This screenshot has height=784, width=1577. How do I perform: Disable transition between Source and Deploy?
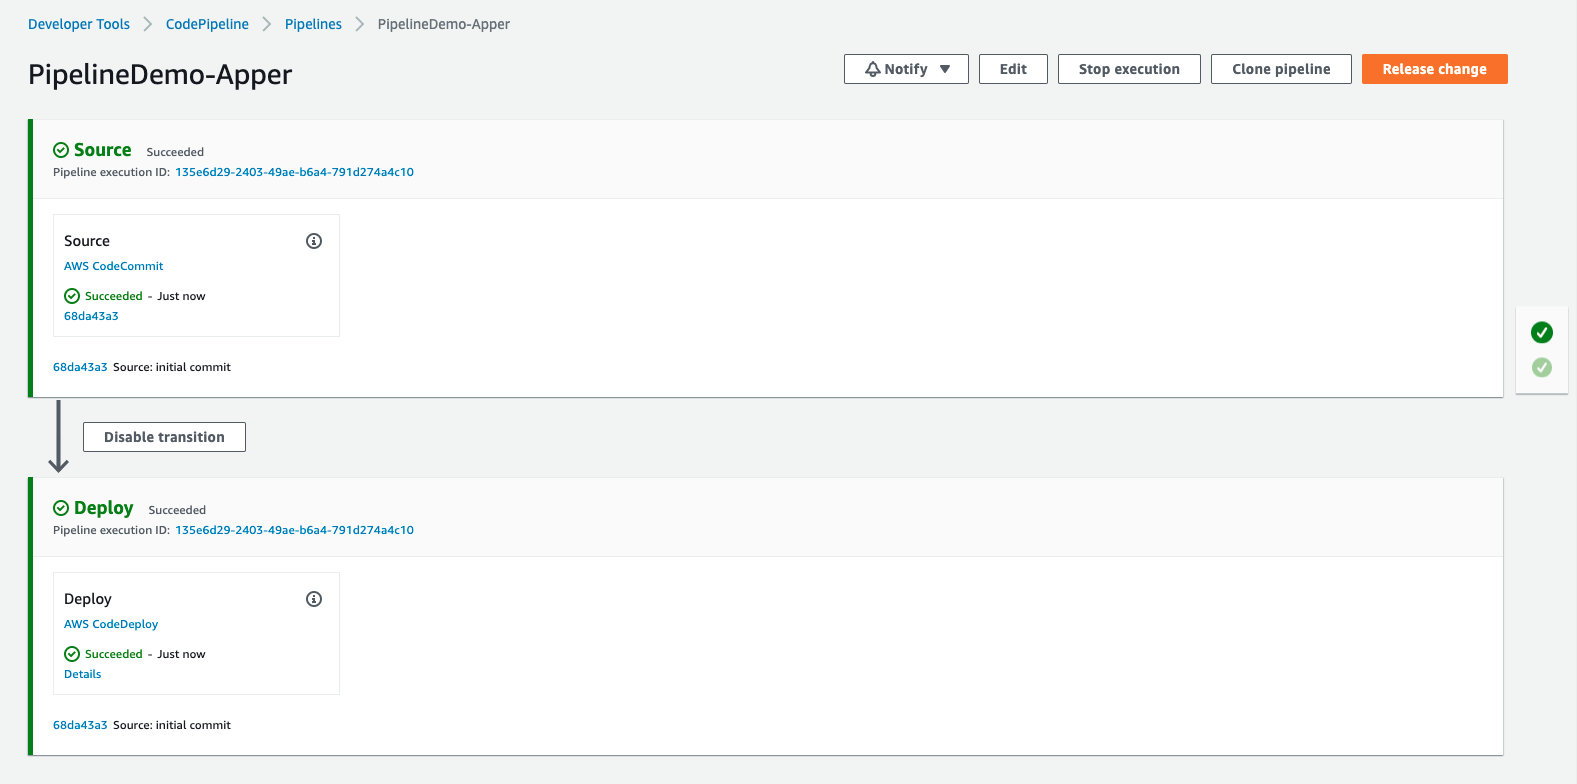(164, 437)
